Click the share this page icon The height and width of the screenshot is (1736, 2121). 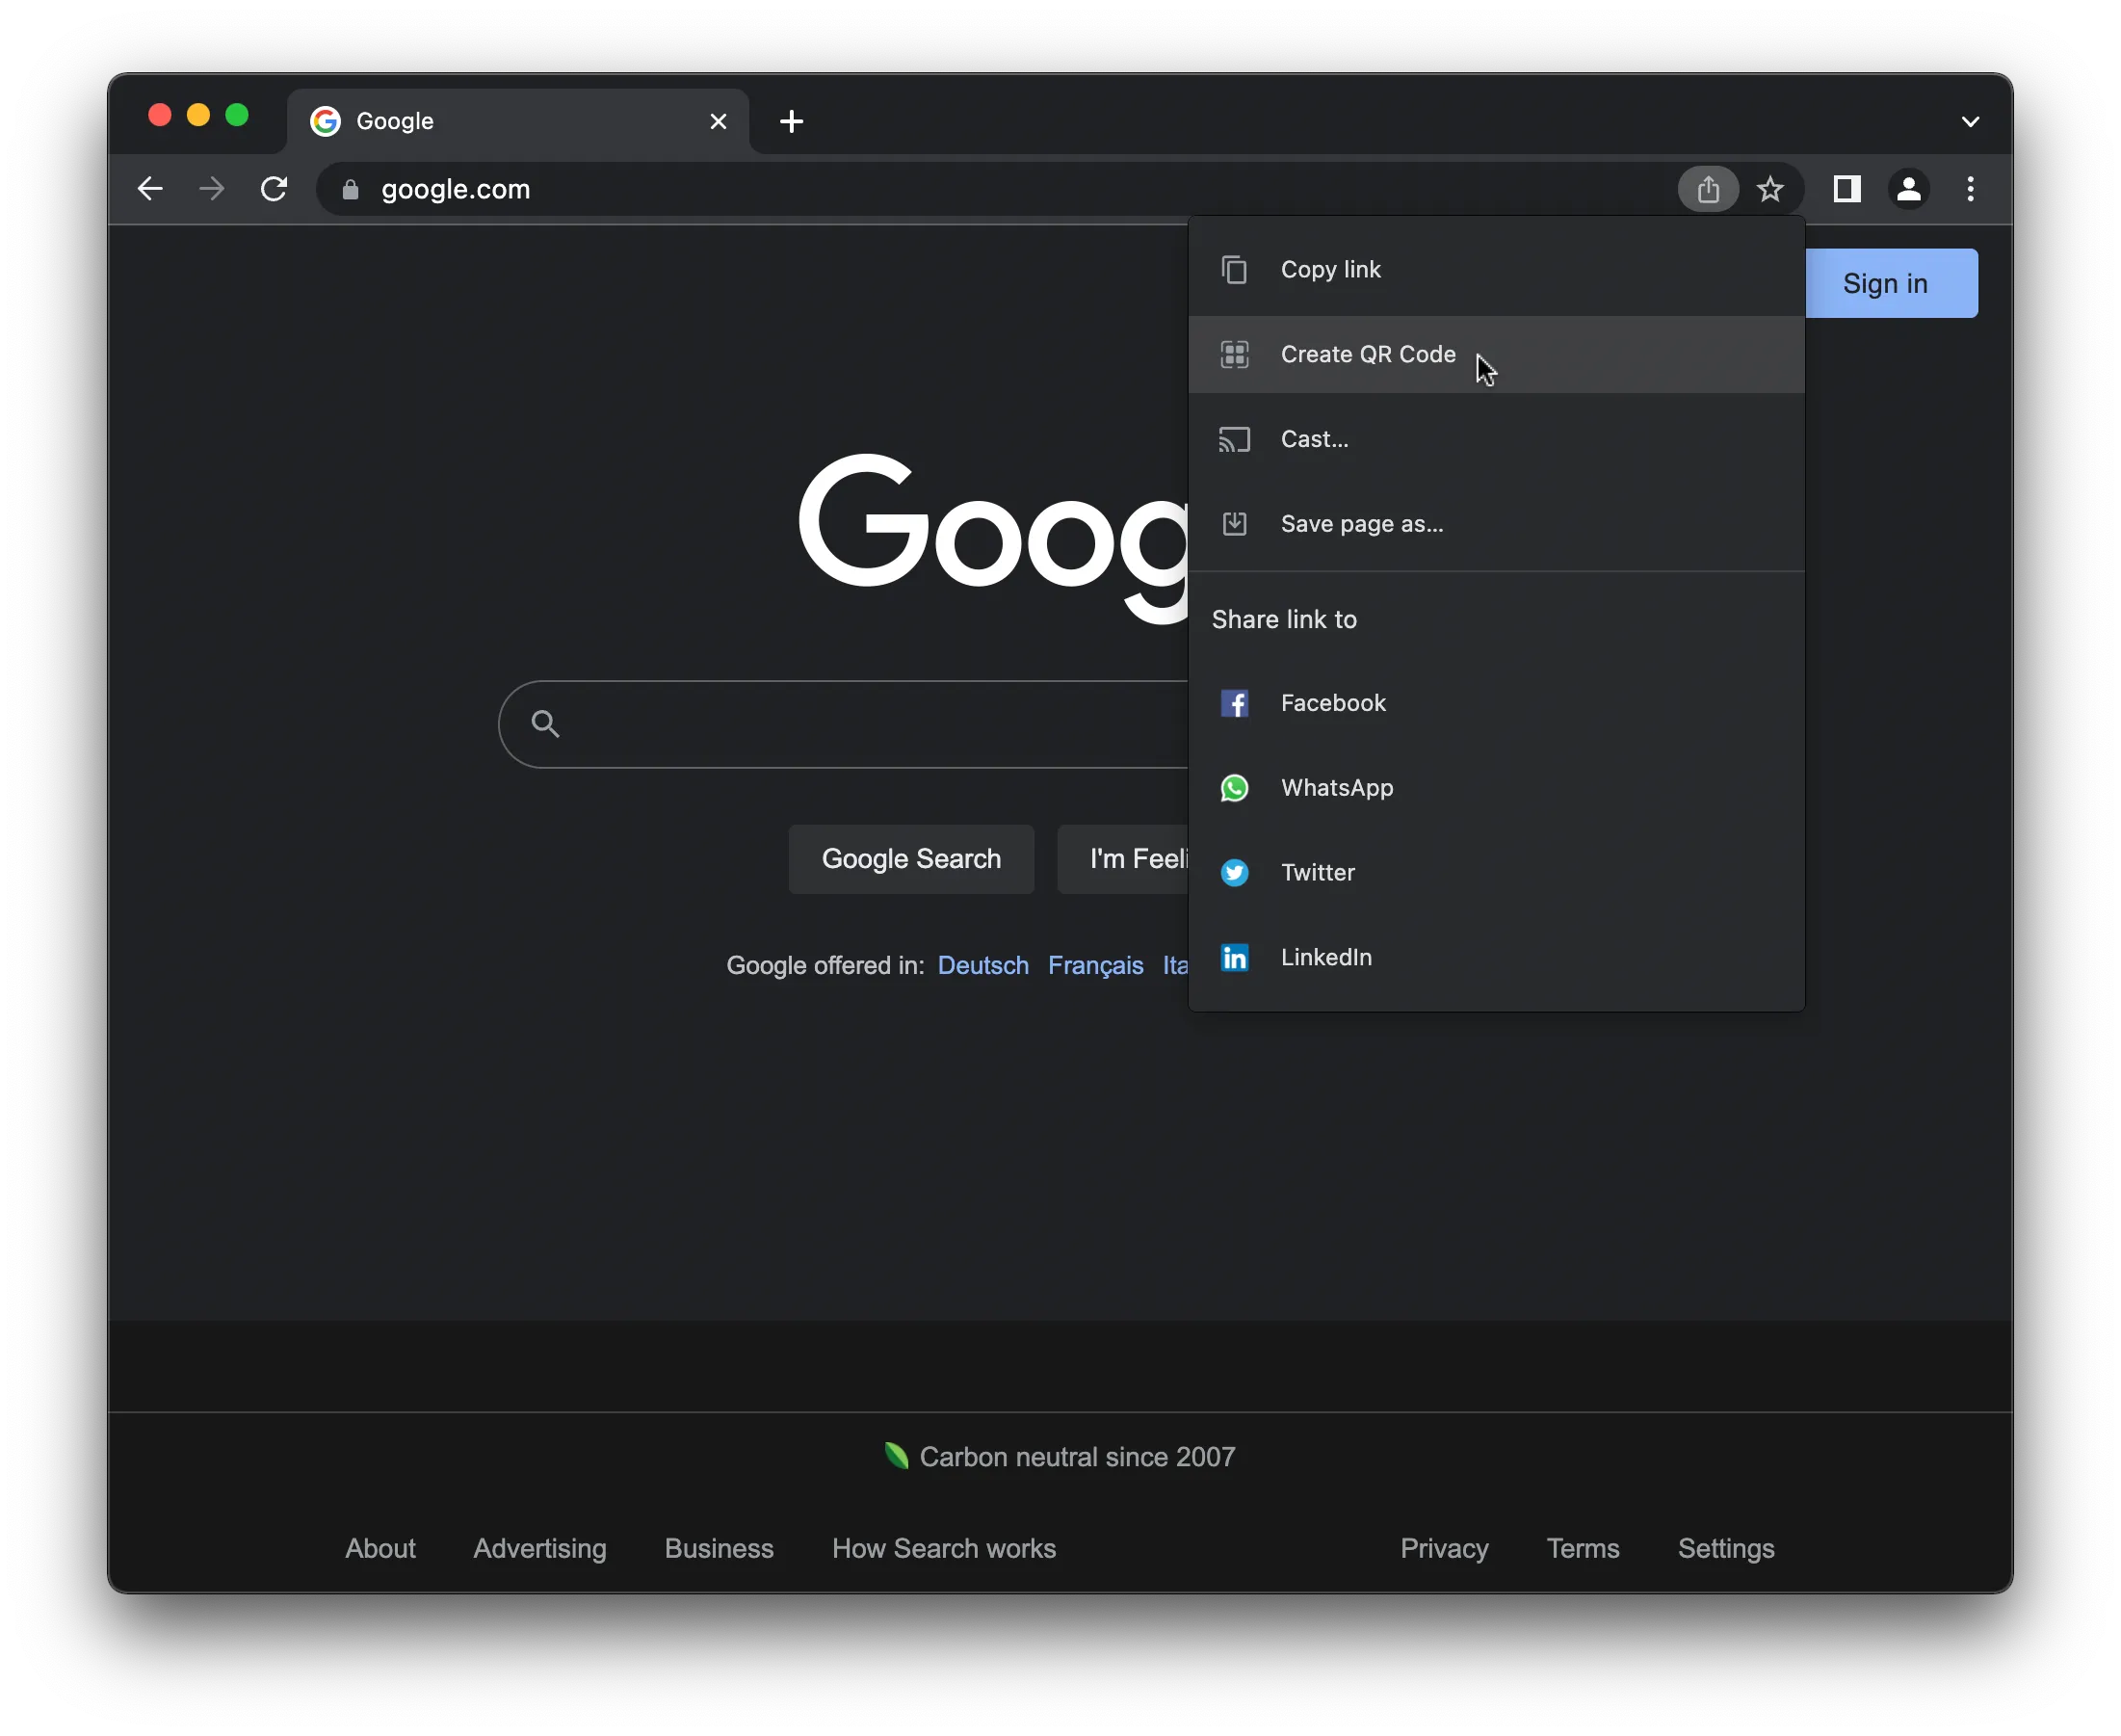[x=1708, y=189]
